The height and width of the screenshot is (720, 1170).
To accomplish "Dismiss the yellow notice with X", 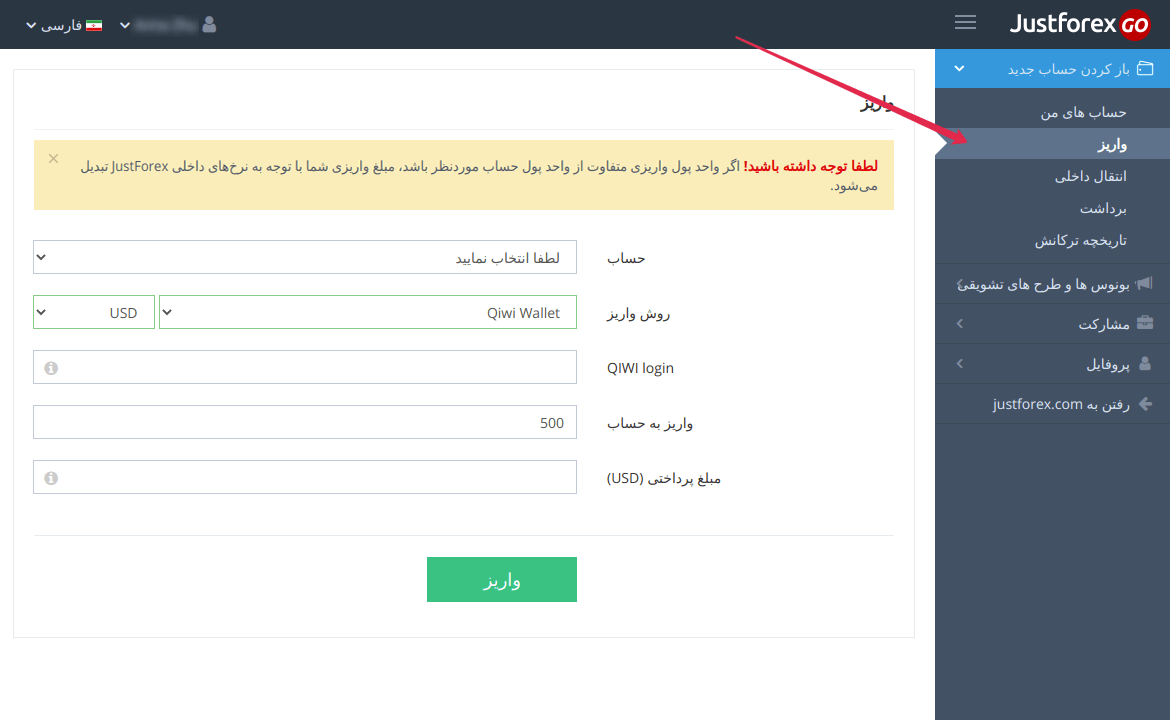I will coord(54,158).
